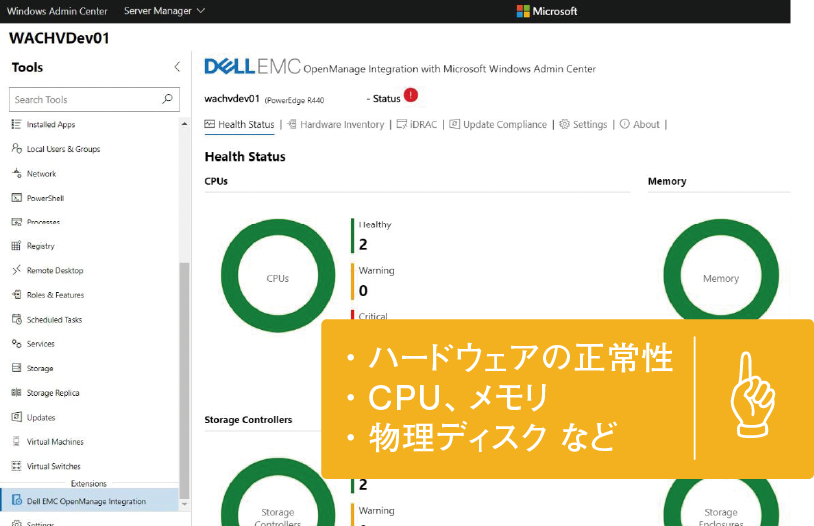The height and width of the screenshot is (526, 814).
Task: Click the Storage Controllers donut chart
Action: tap(278, 492)
